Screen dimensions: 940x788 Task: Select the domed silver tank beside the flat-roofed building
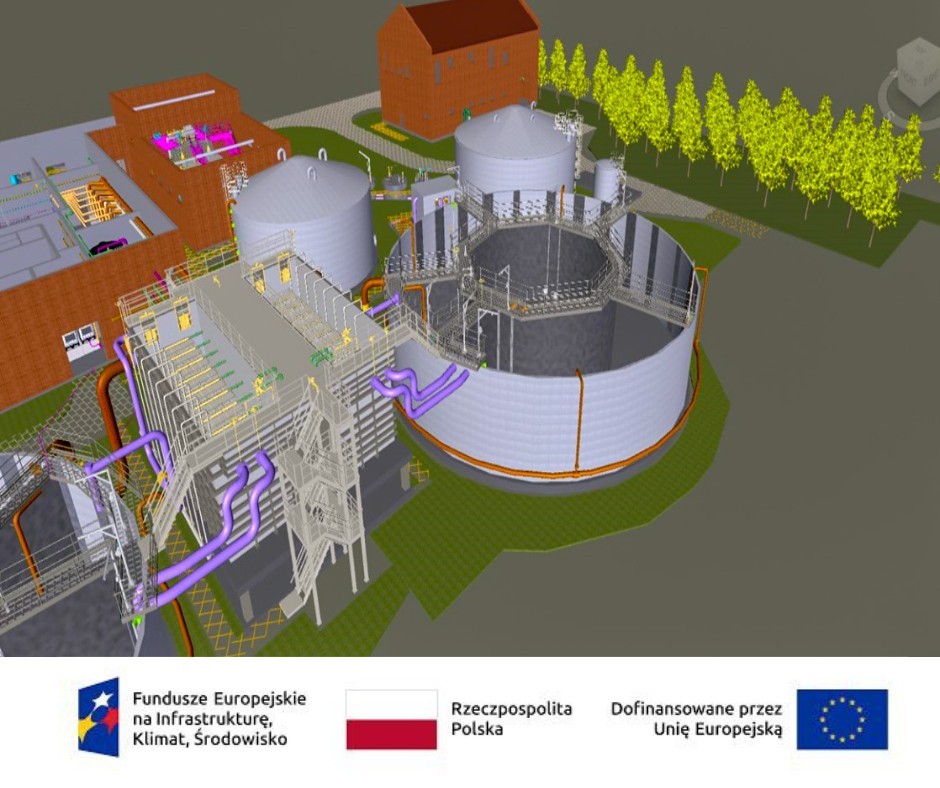click(303, 222)
